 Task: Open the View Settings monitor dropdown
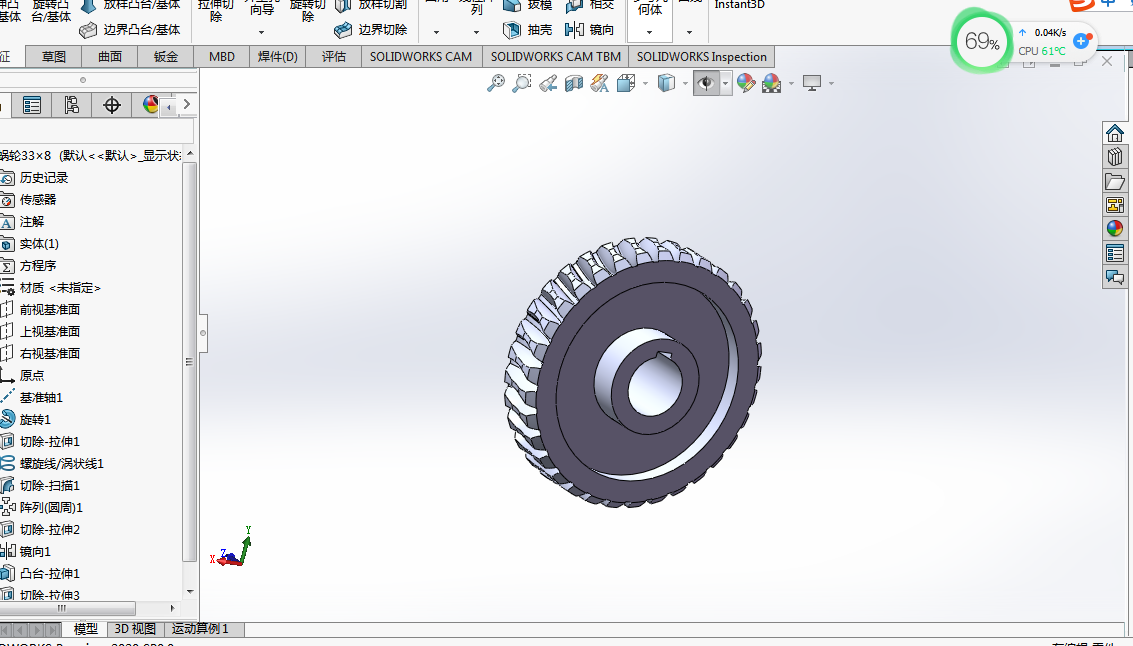[x=813, y=84]
